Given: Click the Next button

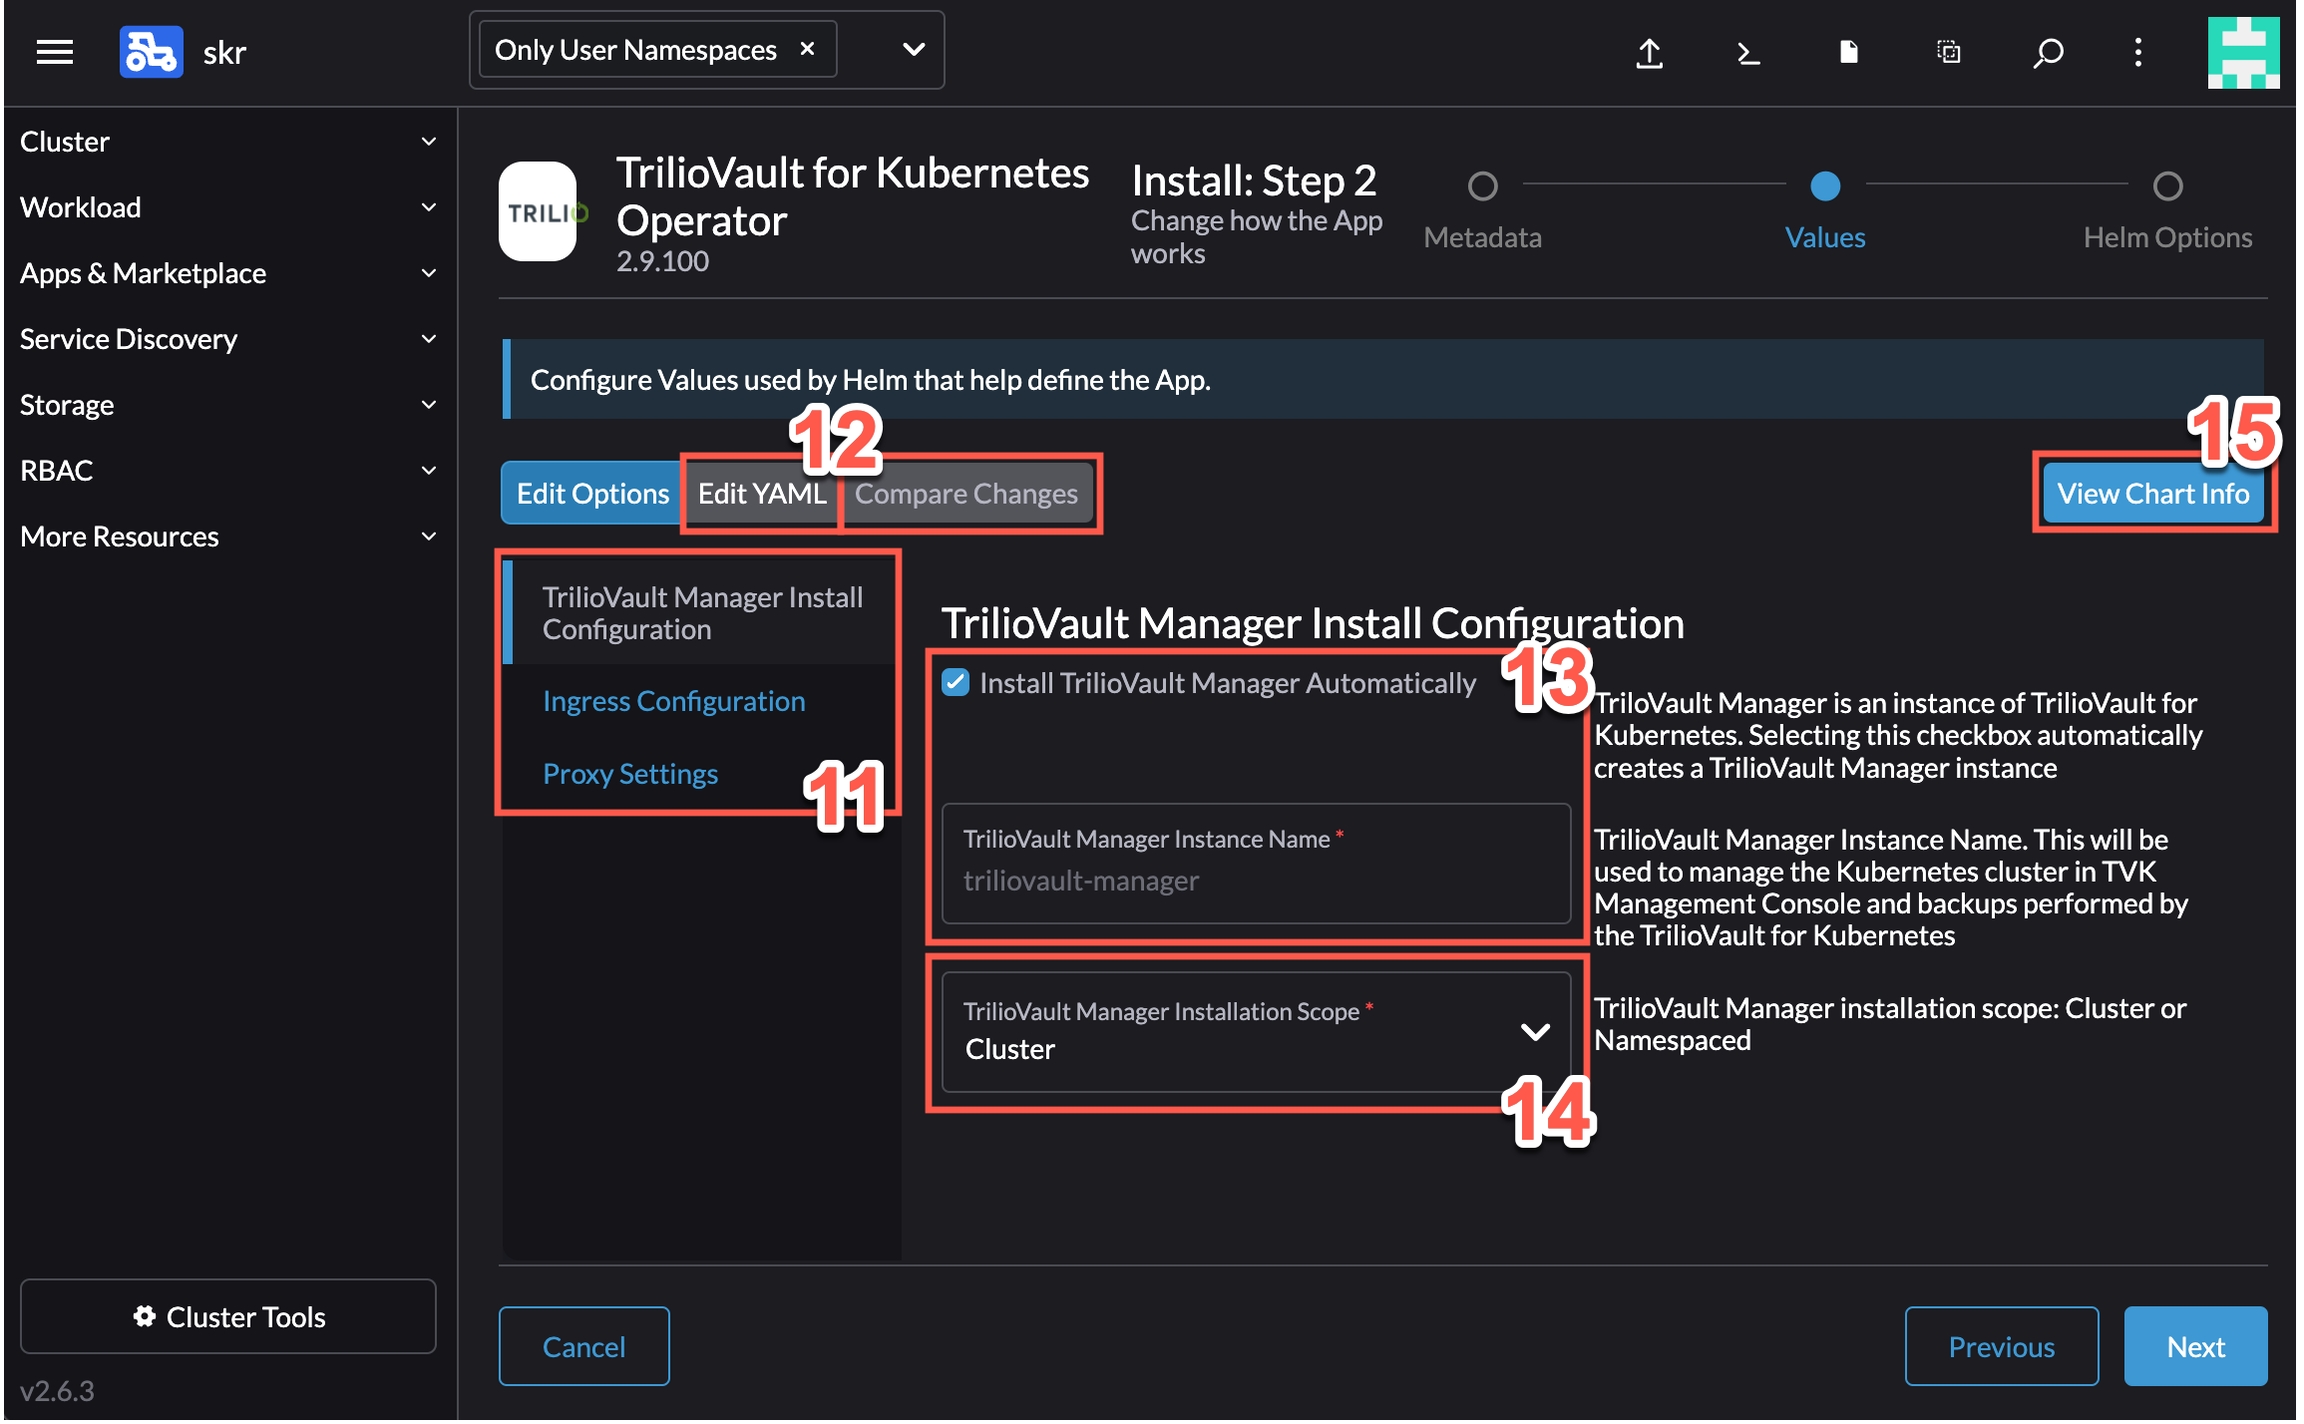Looking at the screenshot, I should (x=2194, y=1347).
